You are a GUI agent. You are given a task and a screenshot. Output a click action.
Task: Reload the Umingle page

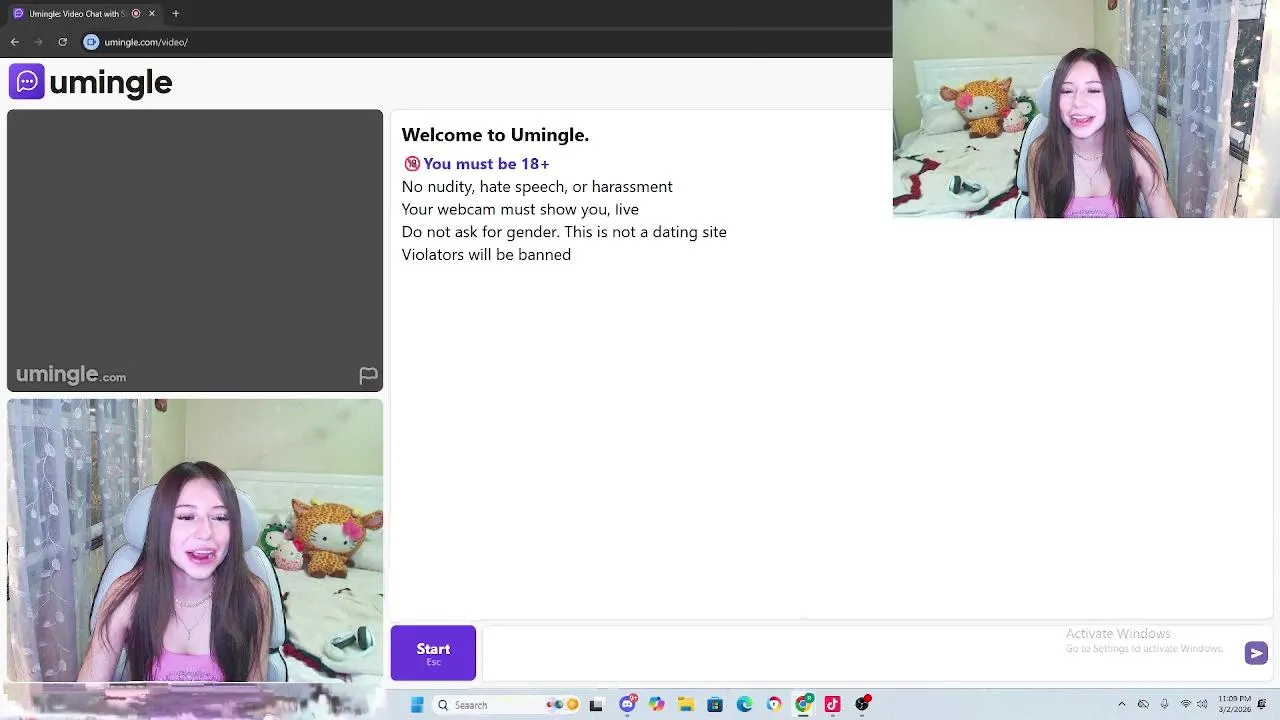62,42
